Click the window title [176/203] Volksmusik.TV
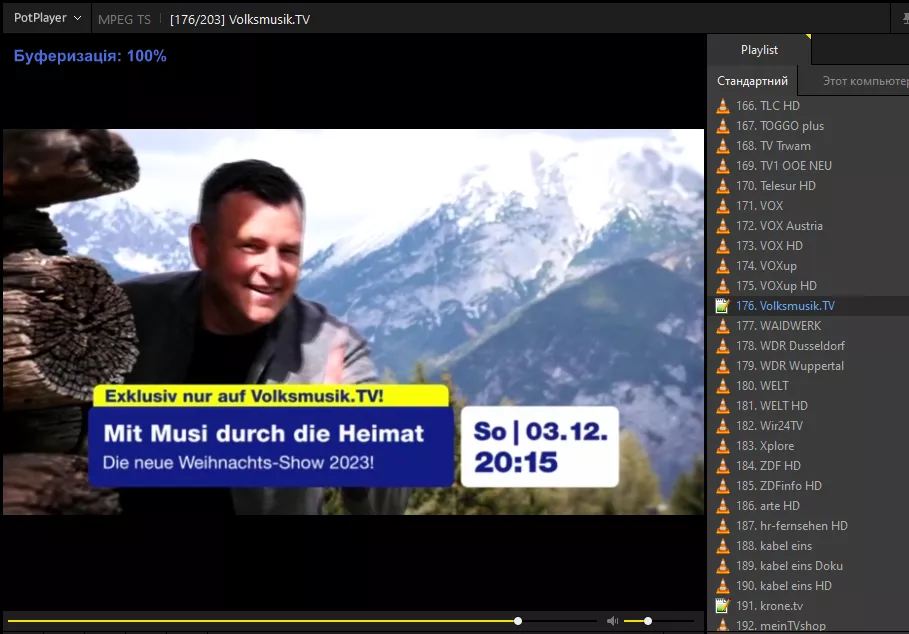 240,20
